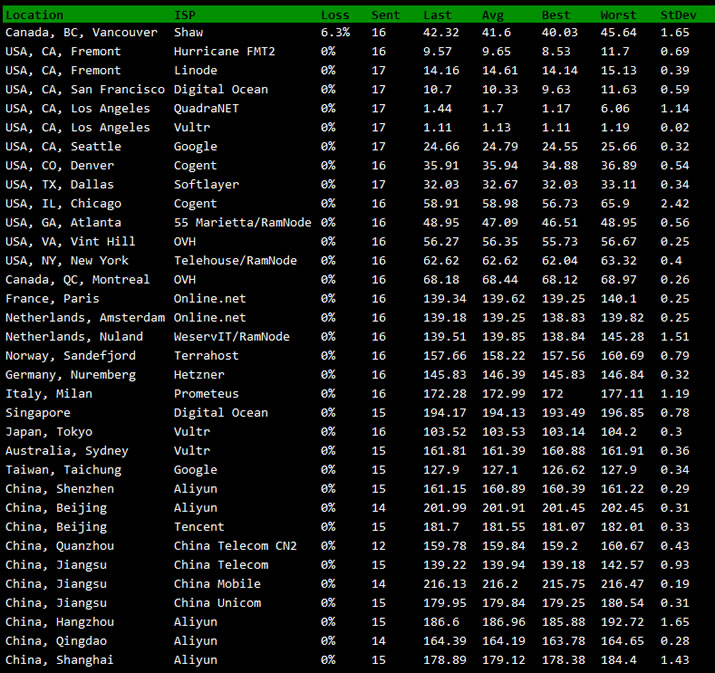This screenshot has width=715, height=673.
Task: Select the 24.66 last value for Google Seattle
Action: click(x=441, y=146)
